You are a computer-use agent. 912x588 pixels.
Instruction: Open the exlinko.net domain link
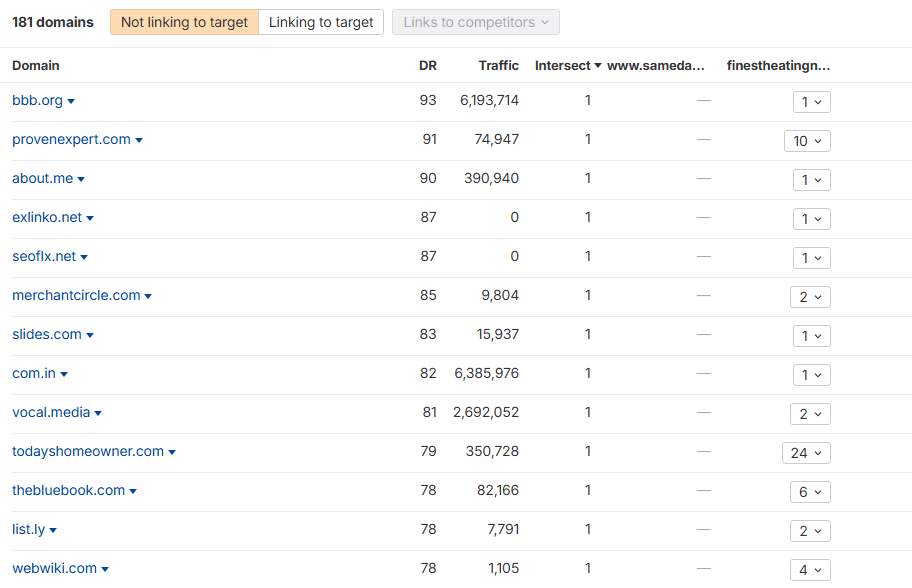(x=47, y=217)
